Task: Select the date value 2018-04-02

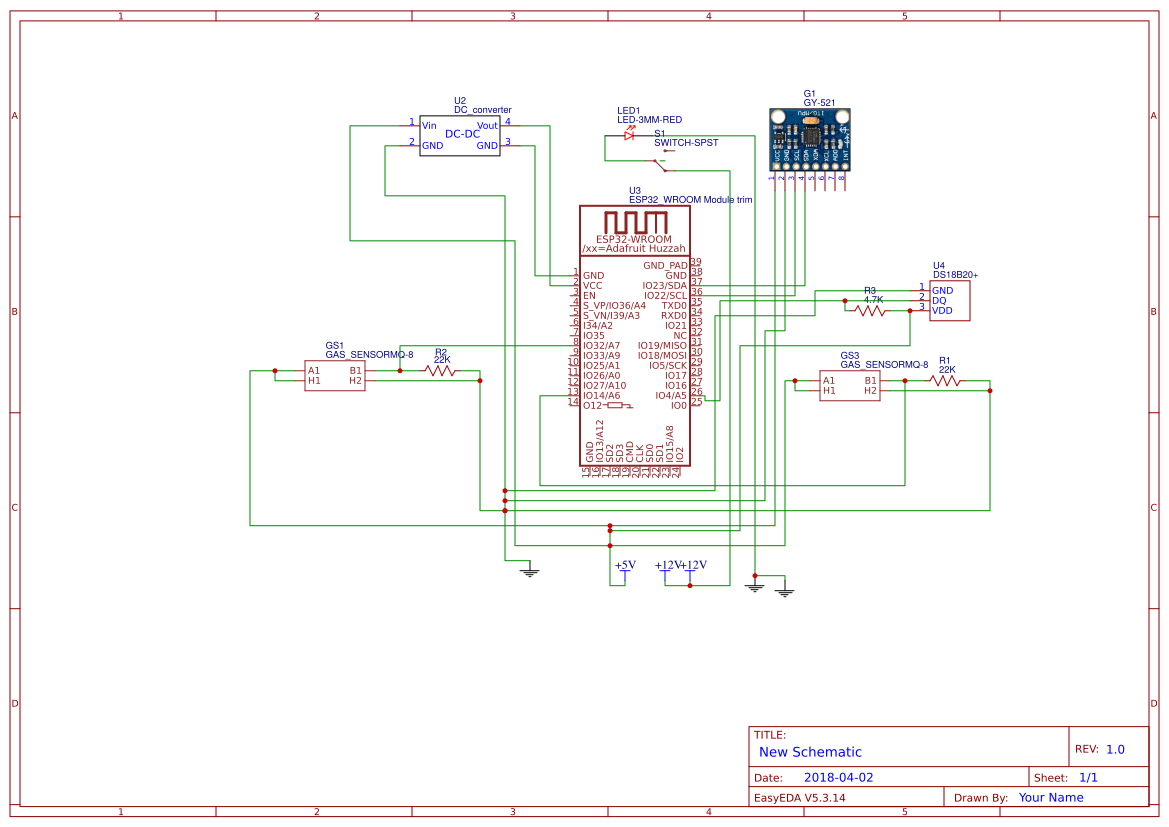Action: pyautogui.click(x=838, y=777)
